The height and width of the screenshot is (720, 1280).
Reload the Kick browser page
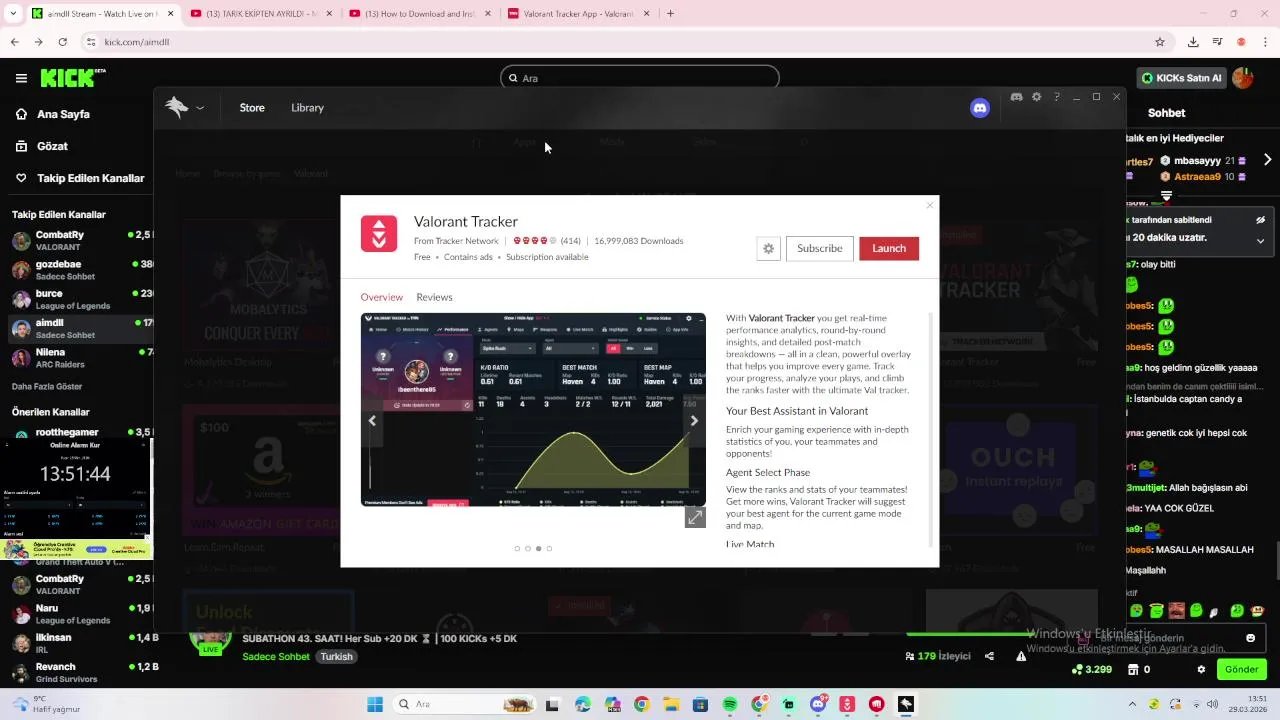62,42
